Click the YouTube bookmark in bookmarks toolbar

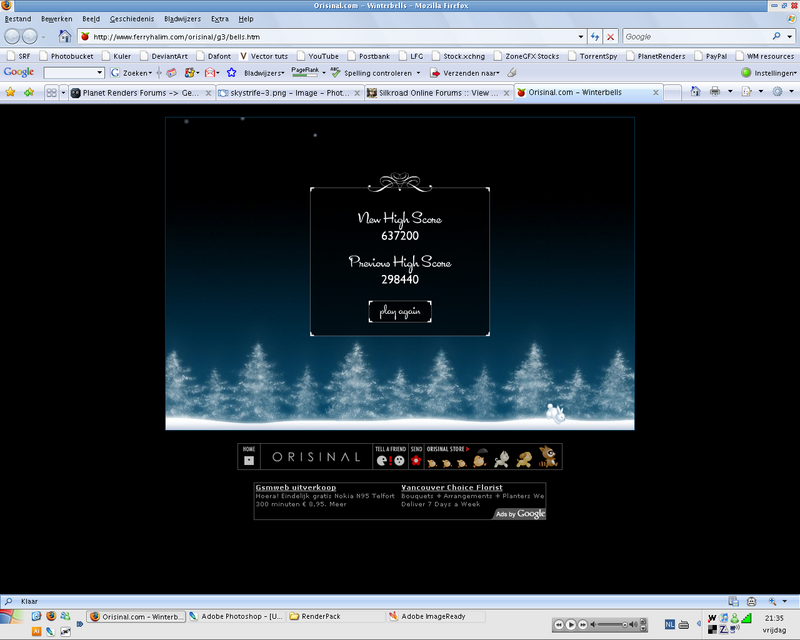(317, 56)
